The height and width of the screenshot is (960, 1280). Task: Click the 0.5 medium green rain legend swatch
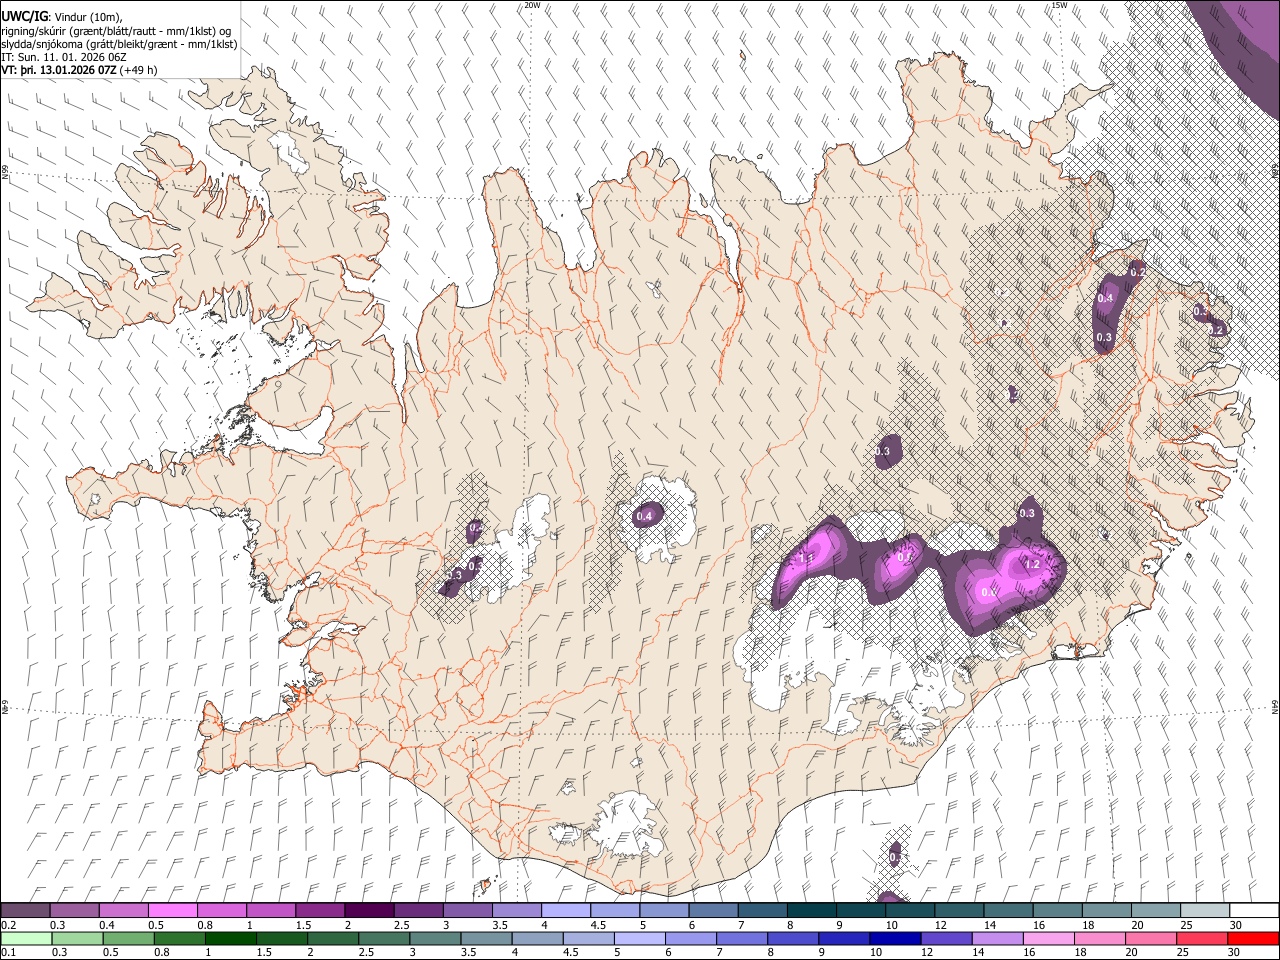click(x=128, y=938)
